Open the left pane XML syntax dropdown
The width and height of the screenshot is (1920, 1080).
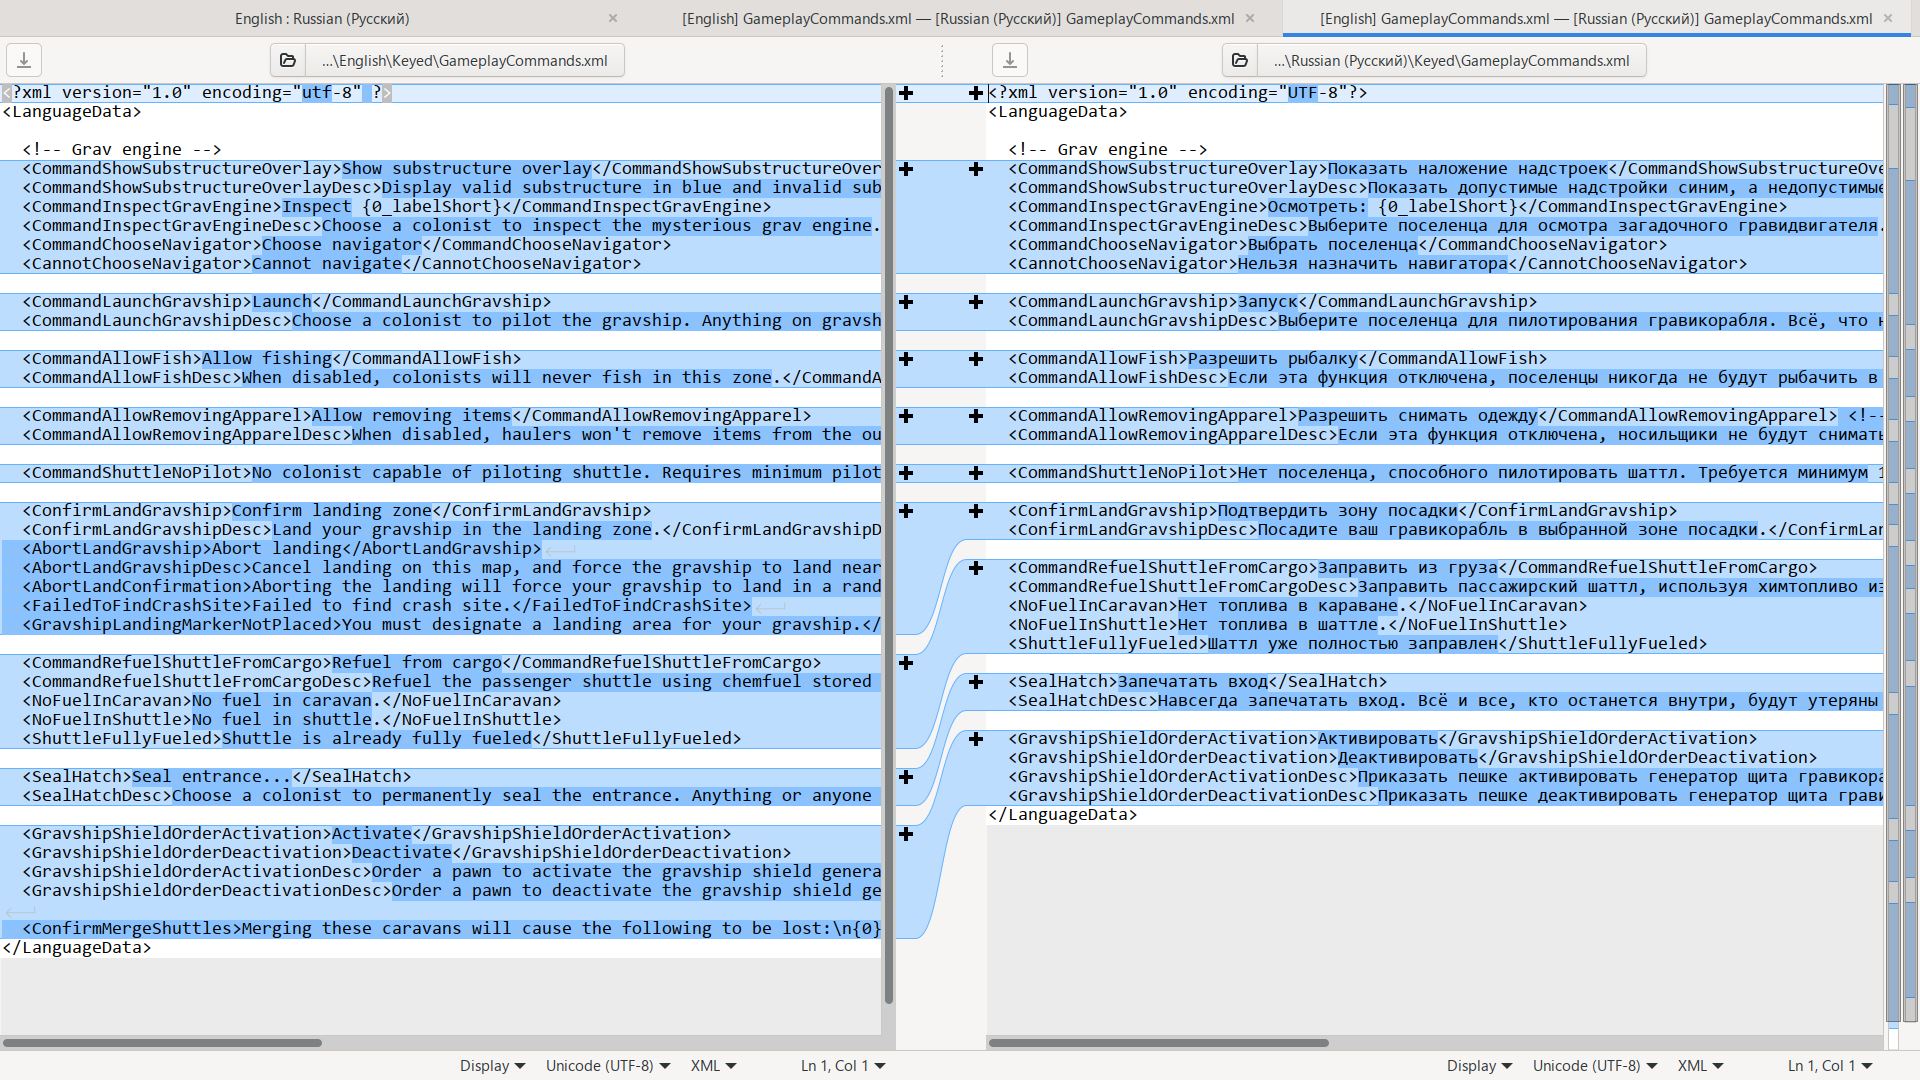pyautogui.click(x=713, y=1066)
